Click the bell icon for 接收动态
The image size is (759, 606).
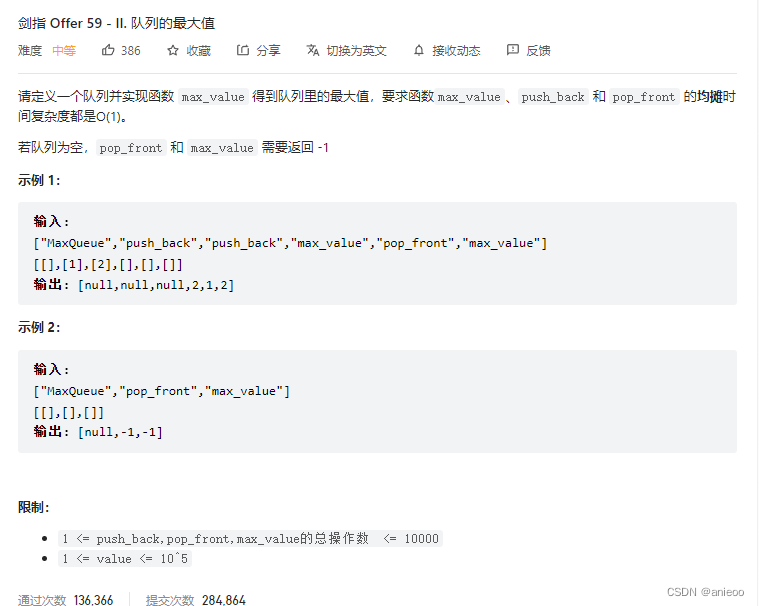tap(419, 50)
